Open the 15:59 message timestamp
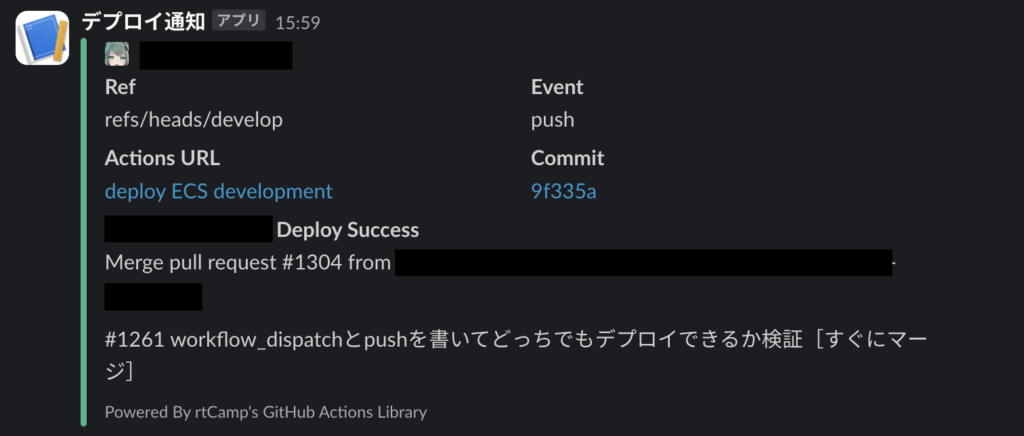Screen dimensions: 1024x436 [298, 22]
